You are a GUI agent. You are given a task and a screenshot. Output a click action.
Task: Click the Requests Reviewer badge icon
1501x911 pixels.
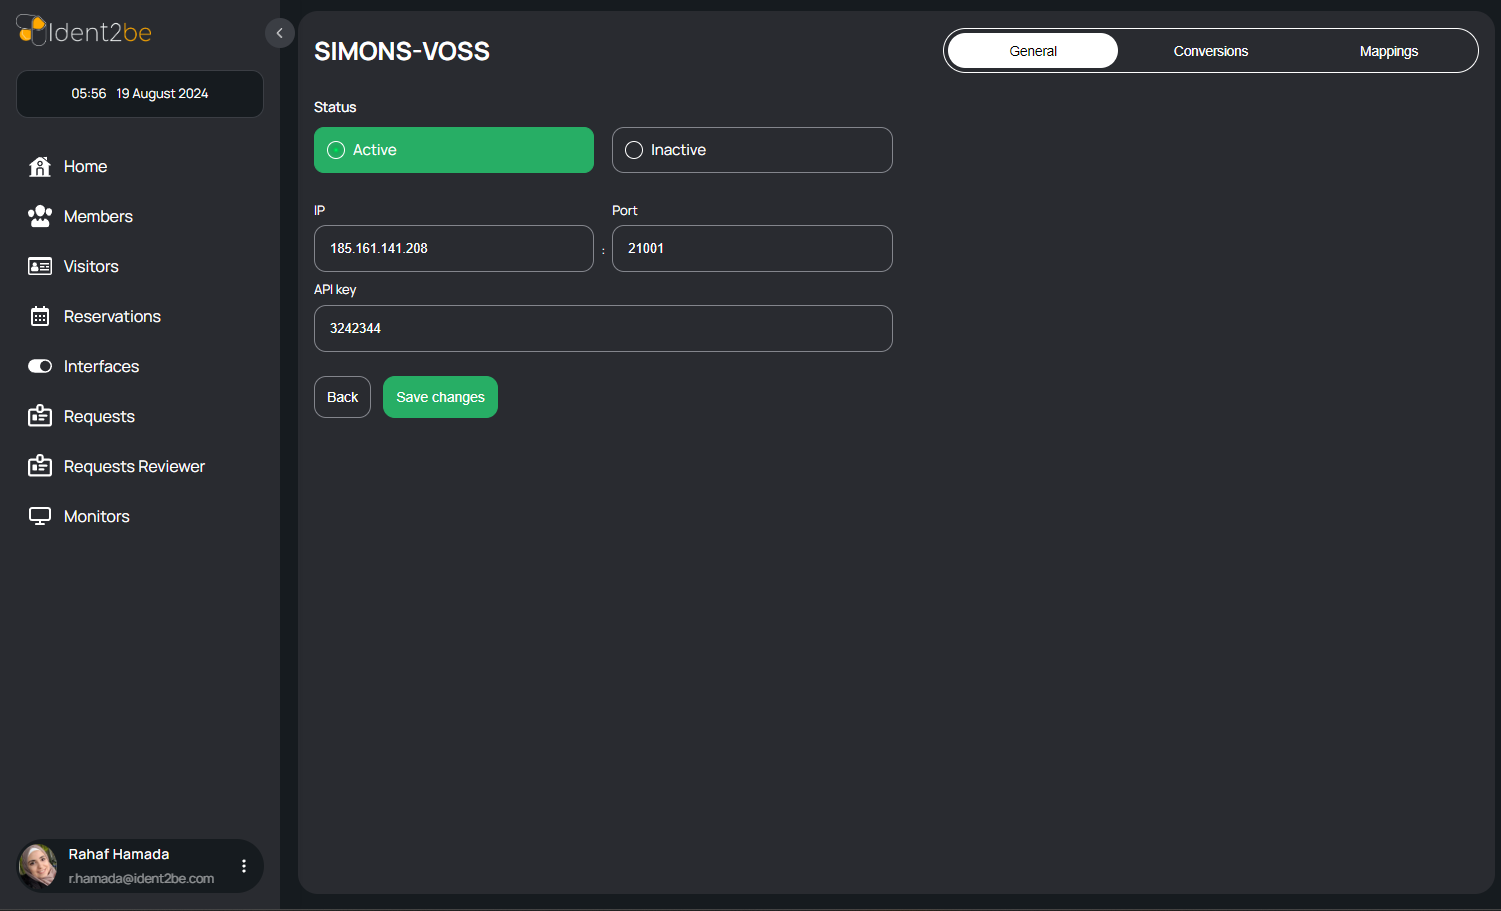(x=40, y=466)
